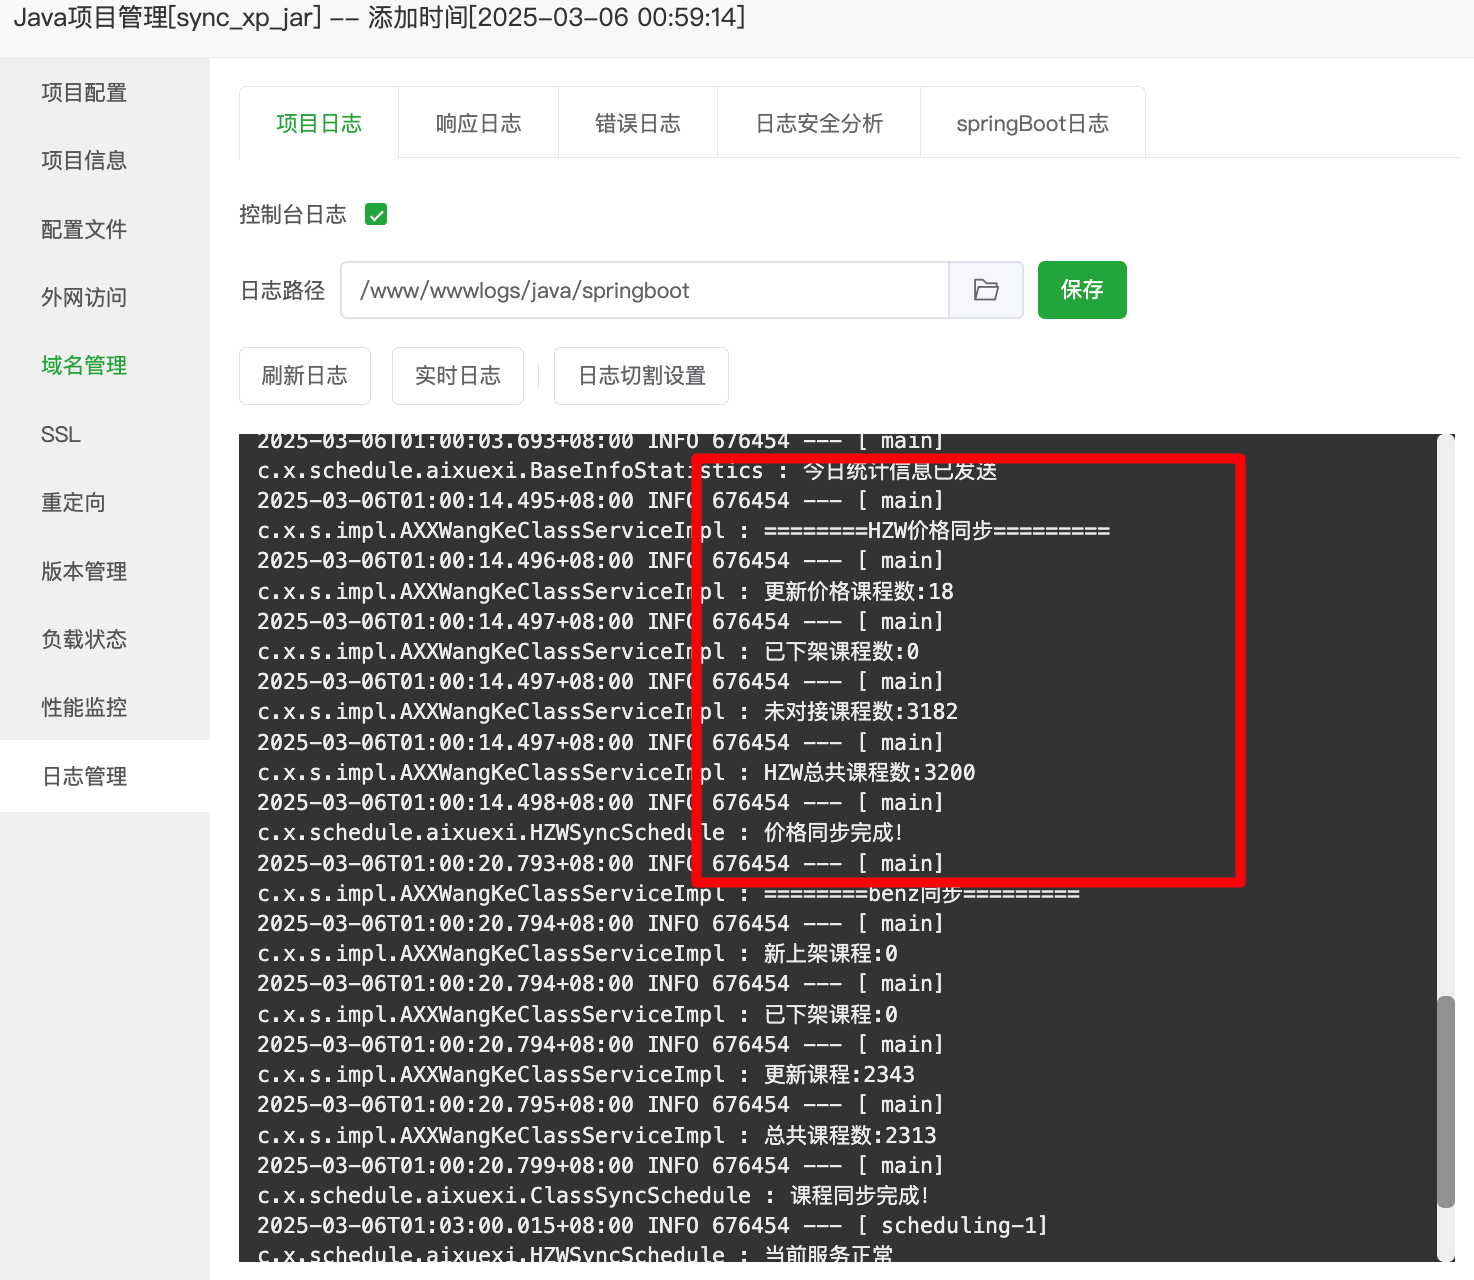1474x1280 pixels.
Task: Open the 日志安全分析 tab
Action: (x=819, y=123)
